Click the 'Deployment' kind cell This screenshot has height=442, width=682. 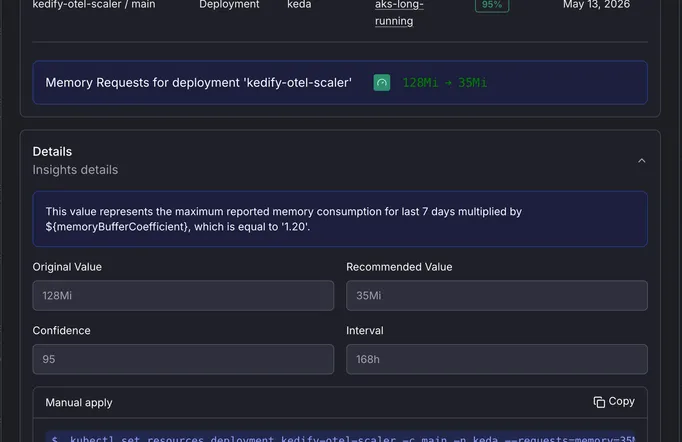[x=229, y=4]
